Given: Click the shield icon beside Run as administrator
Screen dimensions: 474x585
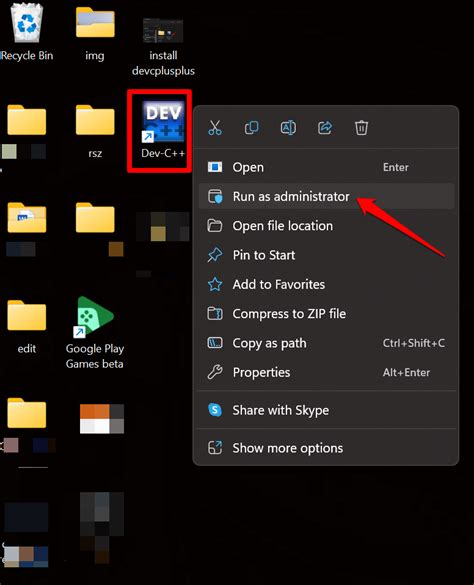Looking at the screenshot, I should [215, 196].
